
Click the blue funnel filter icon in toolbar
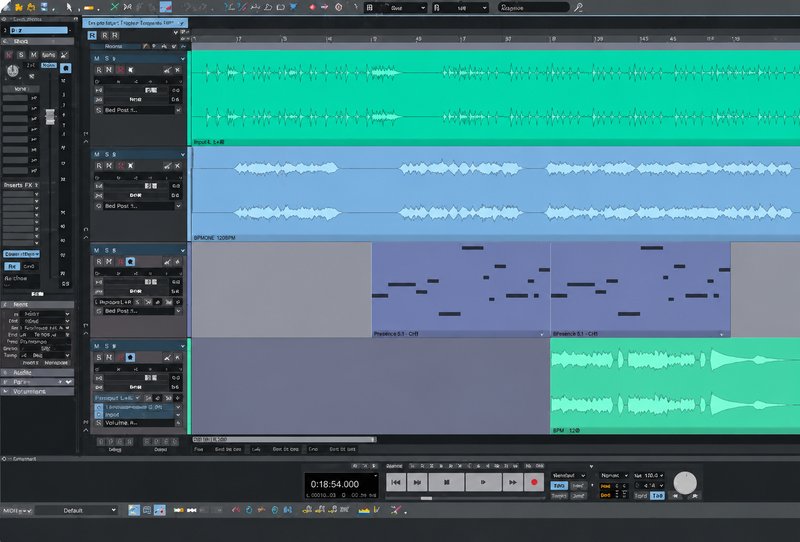tap(293, 7)
